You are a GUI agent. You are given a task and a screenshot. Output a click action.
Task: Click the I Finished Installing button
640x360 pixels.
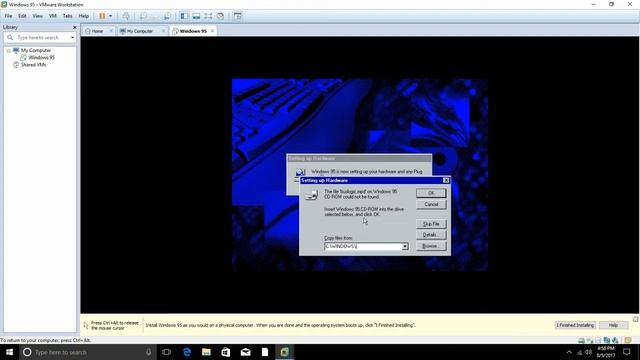pos(575,325)
